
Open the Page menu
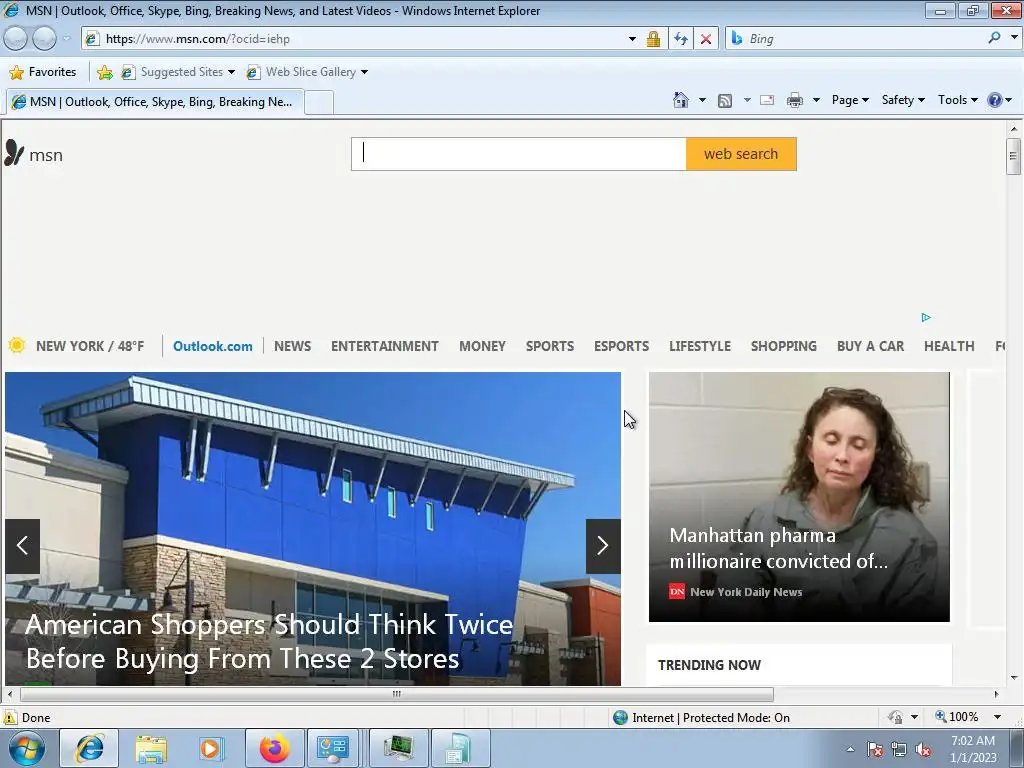(x=850, y=100)
